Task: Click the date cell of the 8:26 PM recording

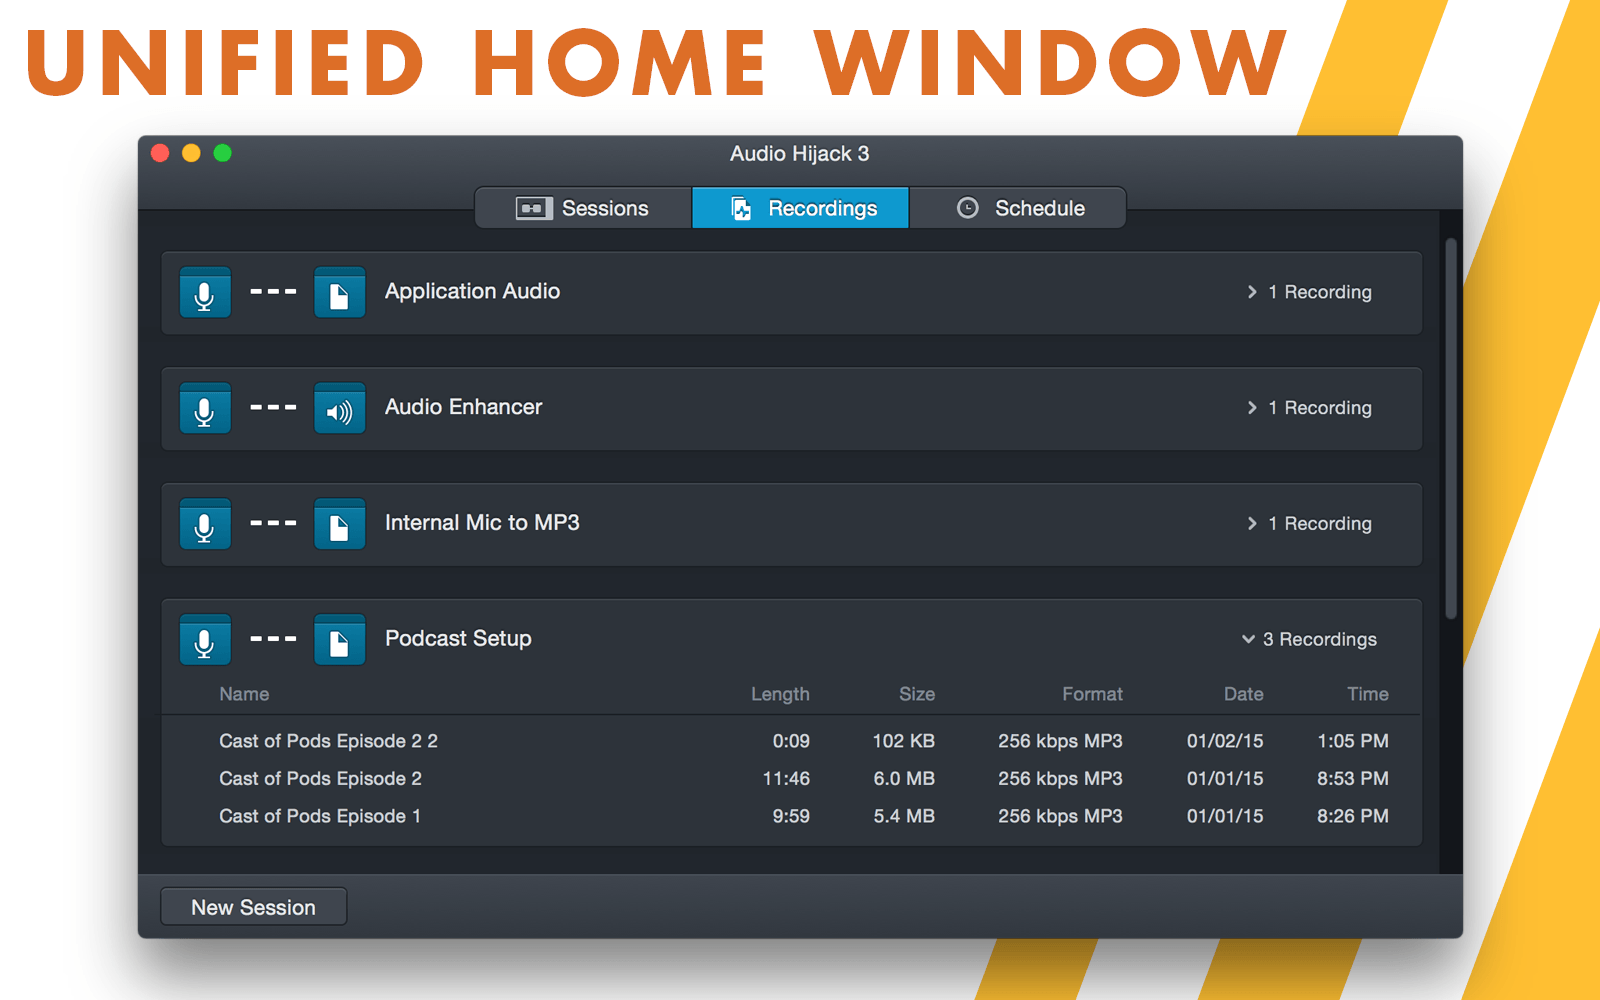Action: (x=1225, y=816)
